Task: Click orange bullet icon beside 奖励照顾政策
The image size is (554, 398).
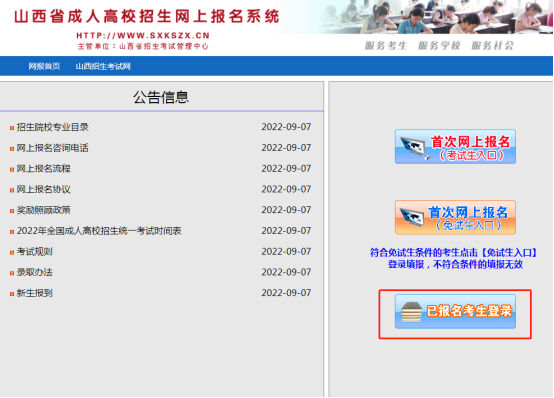Action: point(12,211)
